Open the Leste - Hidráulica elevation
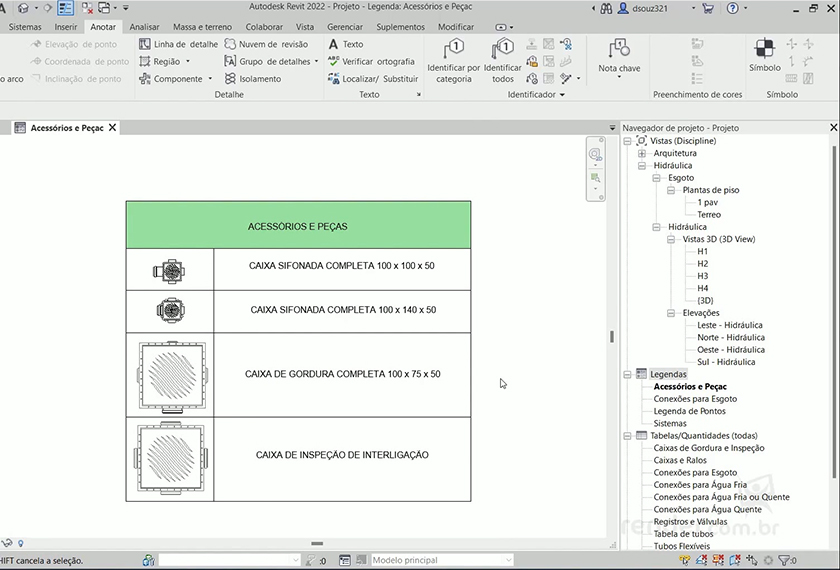The height and width of the screenshot is (570, 840). (729, 325)
